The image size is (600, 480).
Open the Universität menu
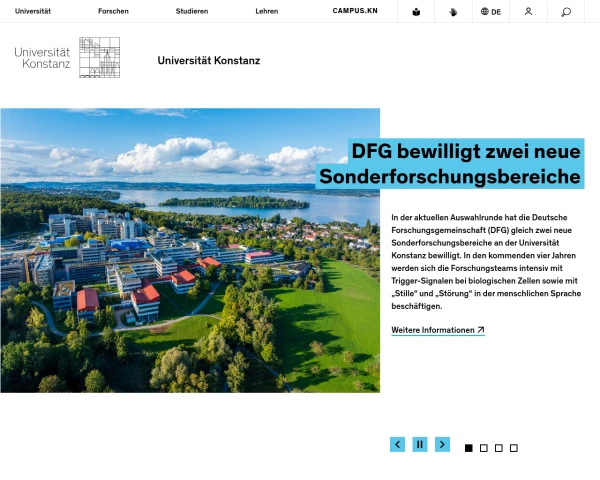33,11
